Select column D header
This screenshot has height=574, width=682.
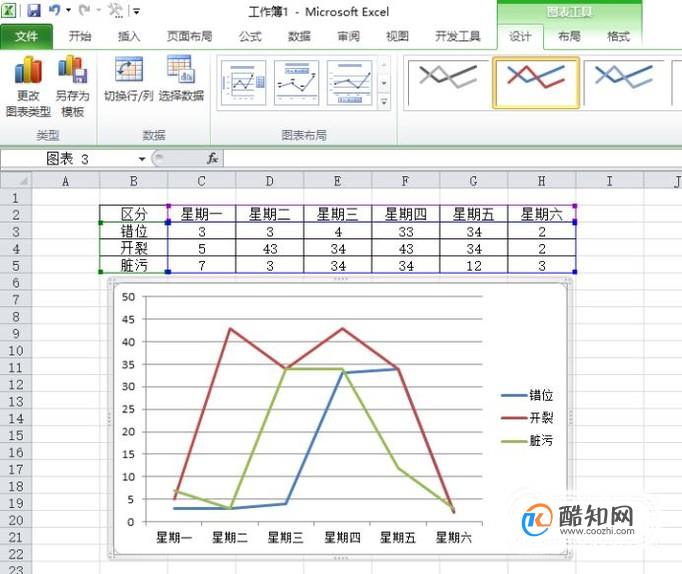coord(270,180)
